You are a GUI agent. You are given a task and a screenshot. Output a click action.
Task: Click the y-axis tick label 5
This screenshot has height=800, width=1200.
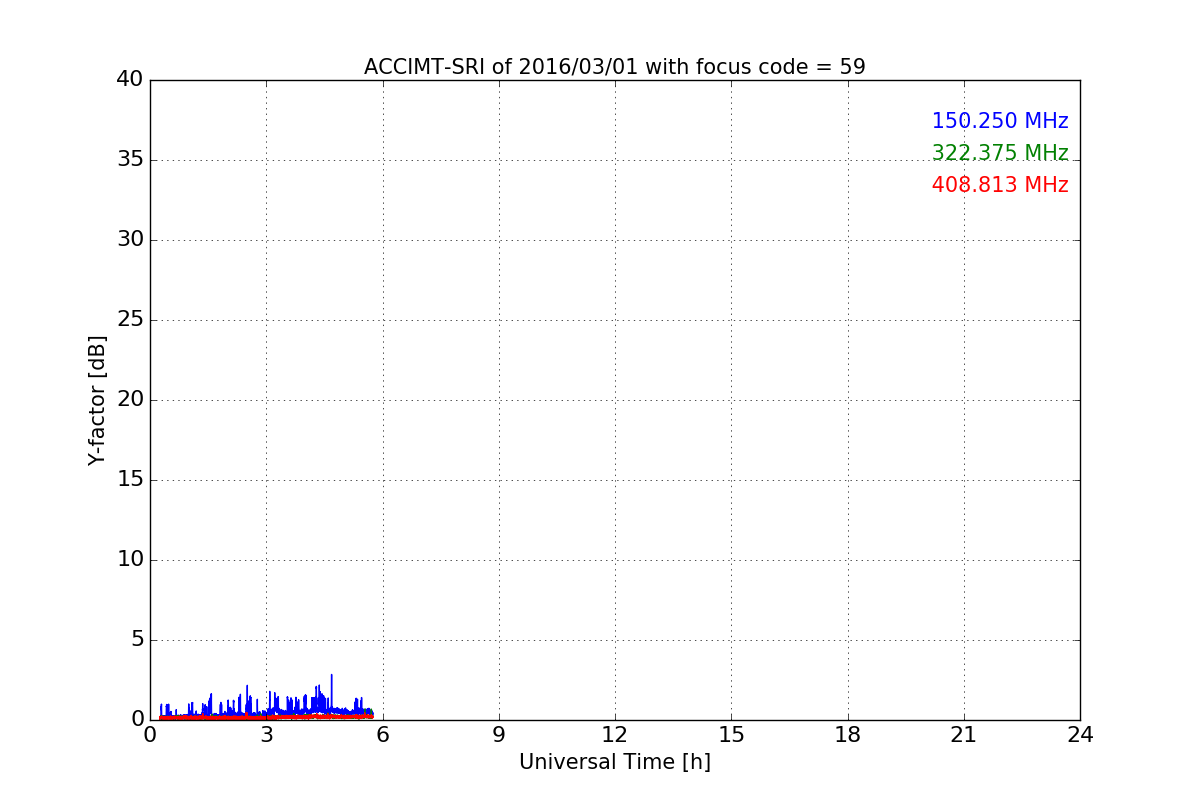tap(137, 640)
